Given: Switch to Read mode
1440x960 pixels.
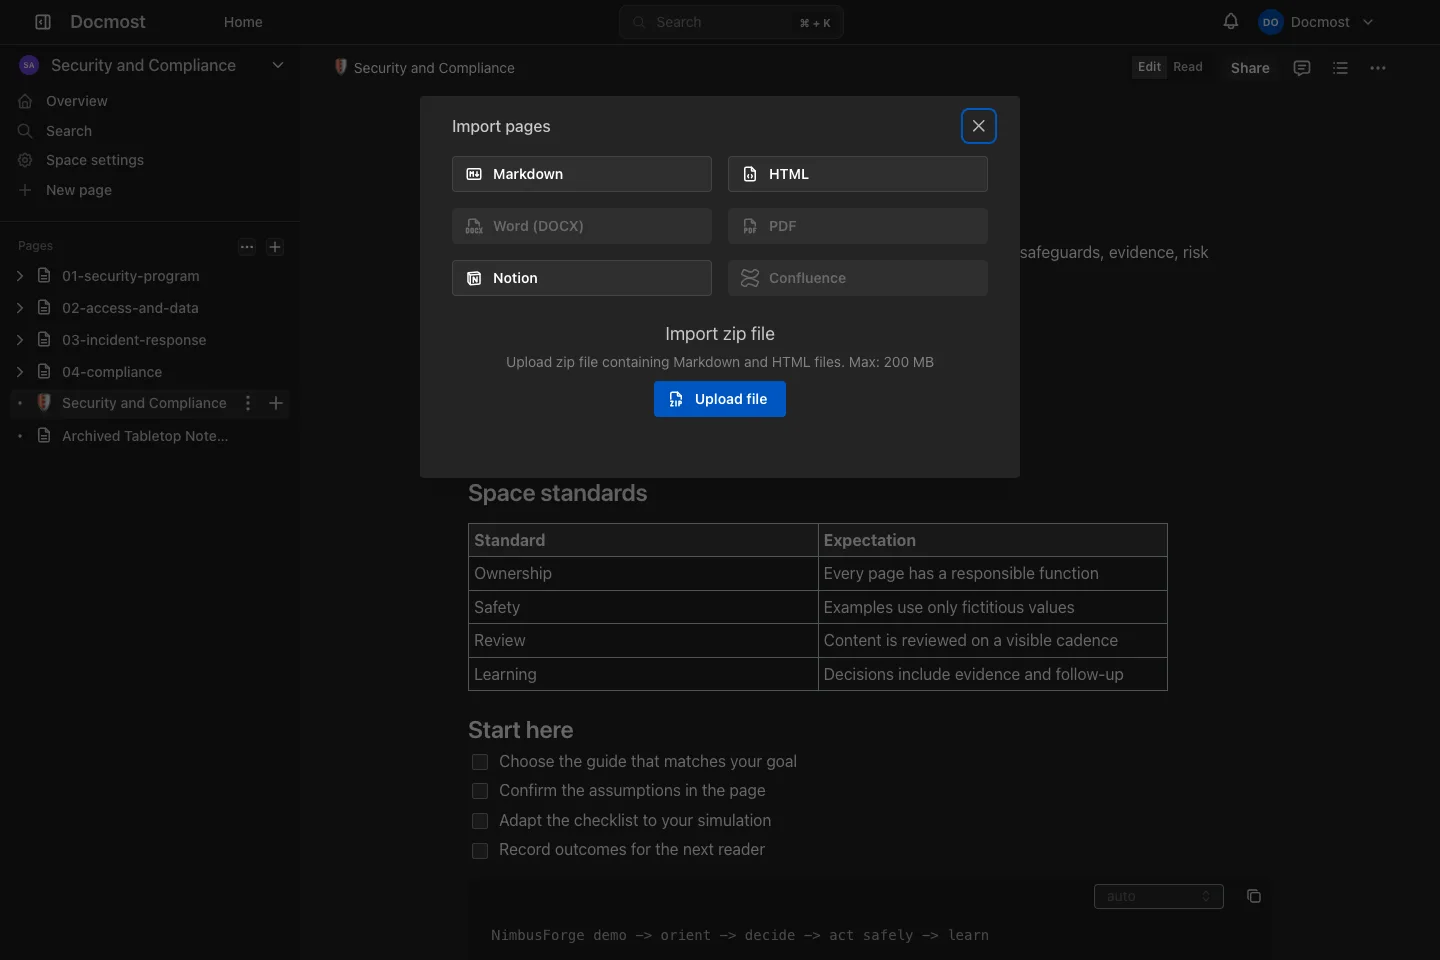Looking at the screenshot, I should pyautogui.click(x=1188, y=67).
